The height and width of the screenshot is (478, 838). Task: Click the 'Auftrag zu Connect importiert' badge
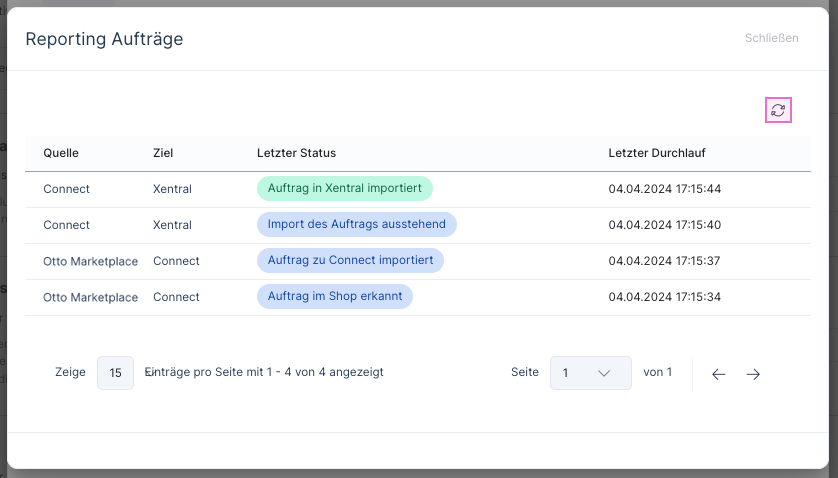(350, 261)
